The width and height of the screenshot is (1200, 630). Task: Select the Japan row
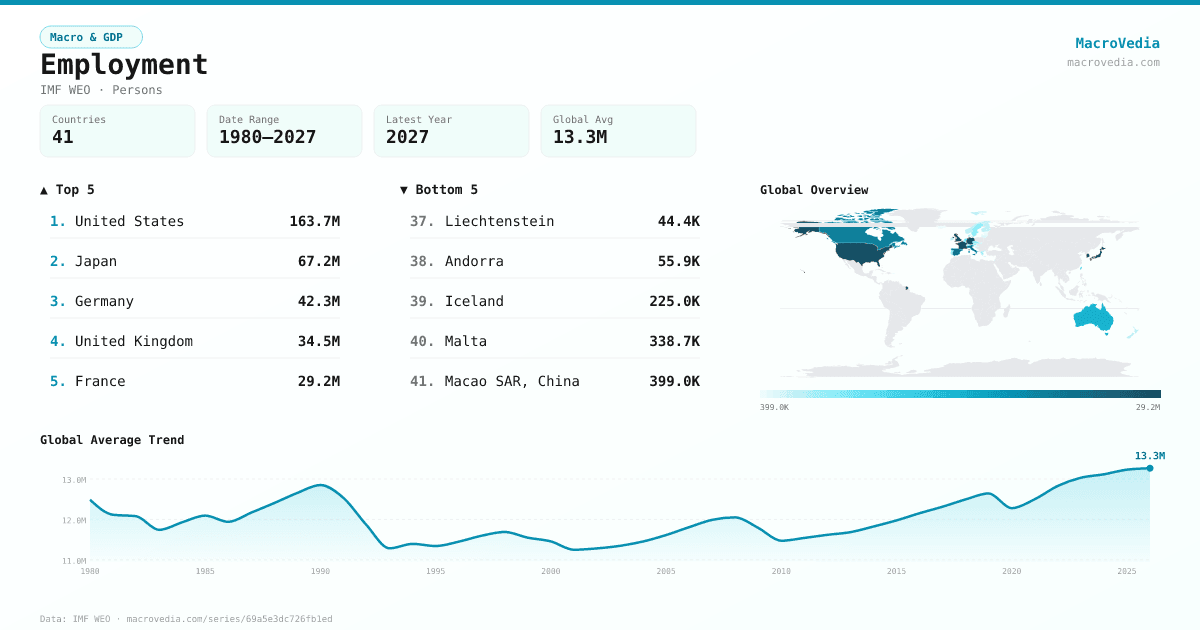(x=195, y=261)
